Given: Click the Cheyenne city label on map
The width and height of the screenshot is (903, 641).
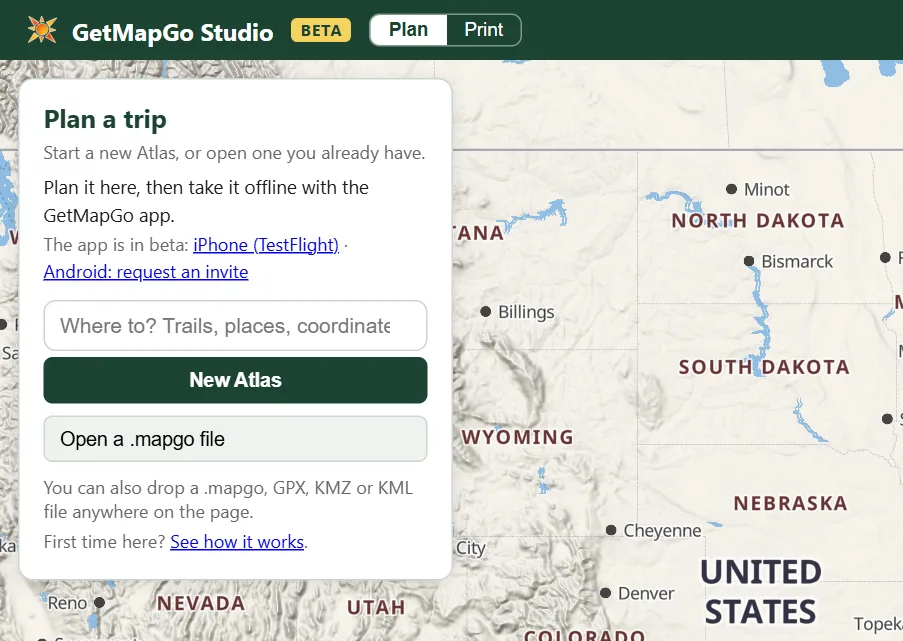Looking at the screenshot, I should (662, 530).
